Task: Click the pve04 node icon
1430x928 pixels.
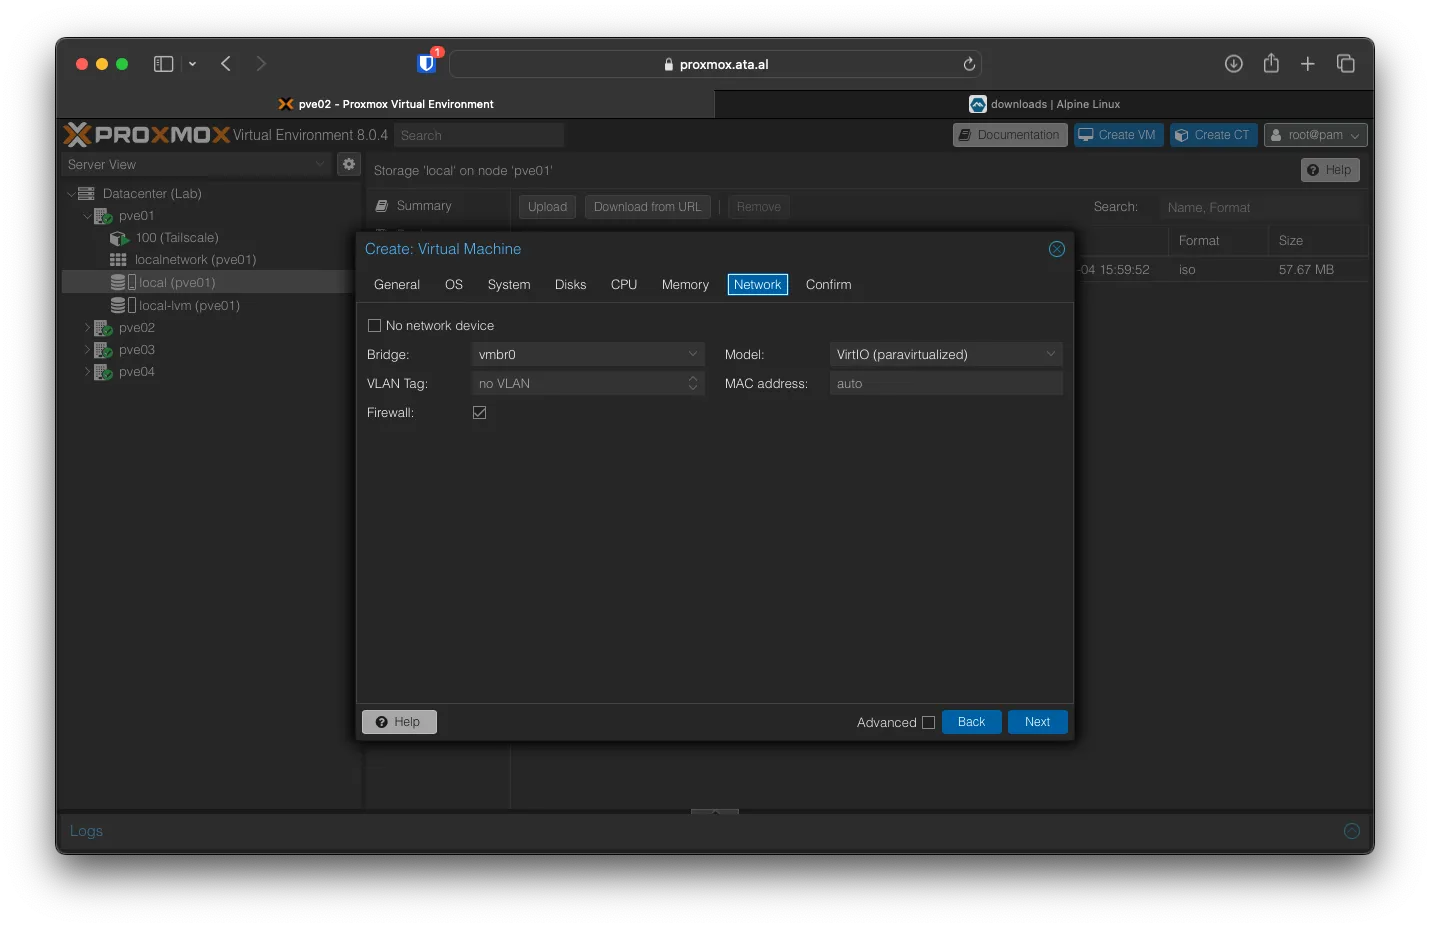Action: coord(103,372)
